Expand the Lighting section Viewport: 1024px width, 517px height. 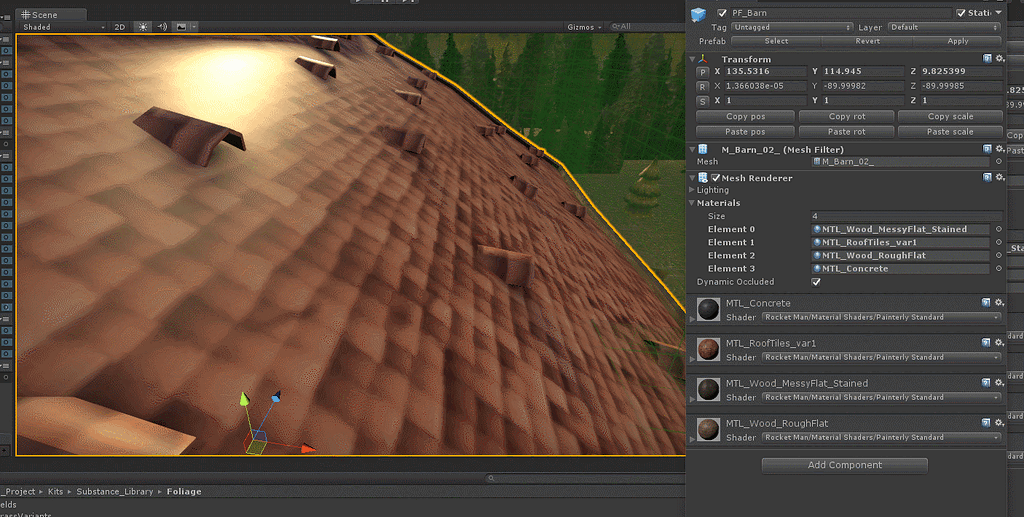692,190
